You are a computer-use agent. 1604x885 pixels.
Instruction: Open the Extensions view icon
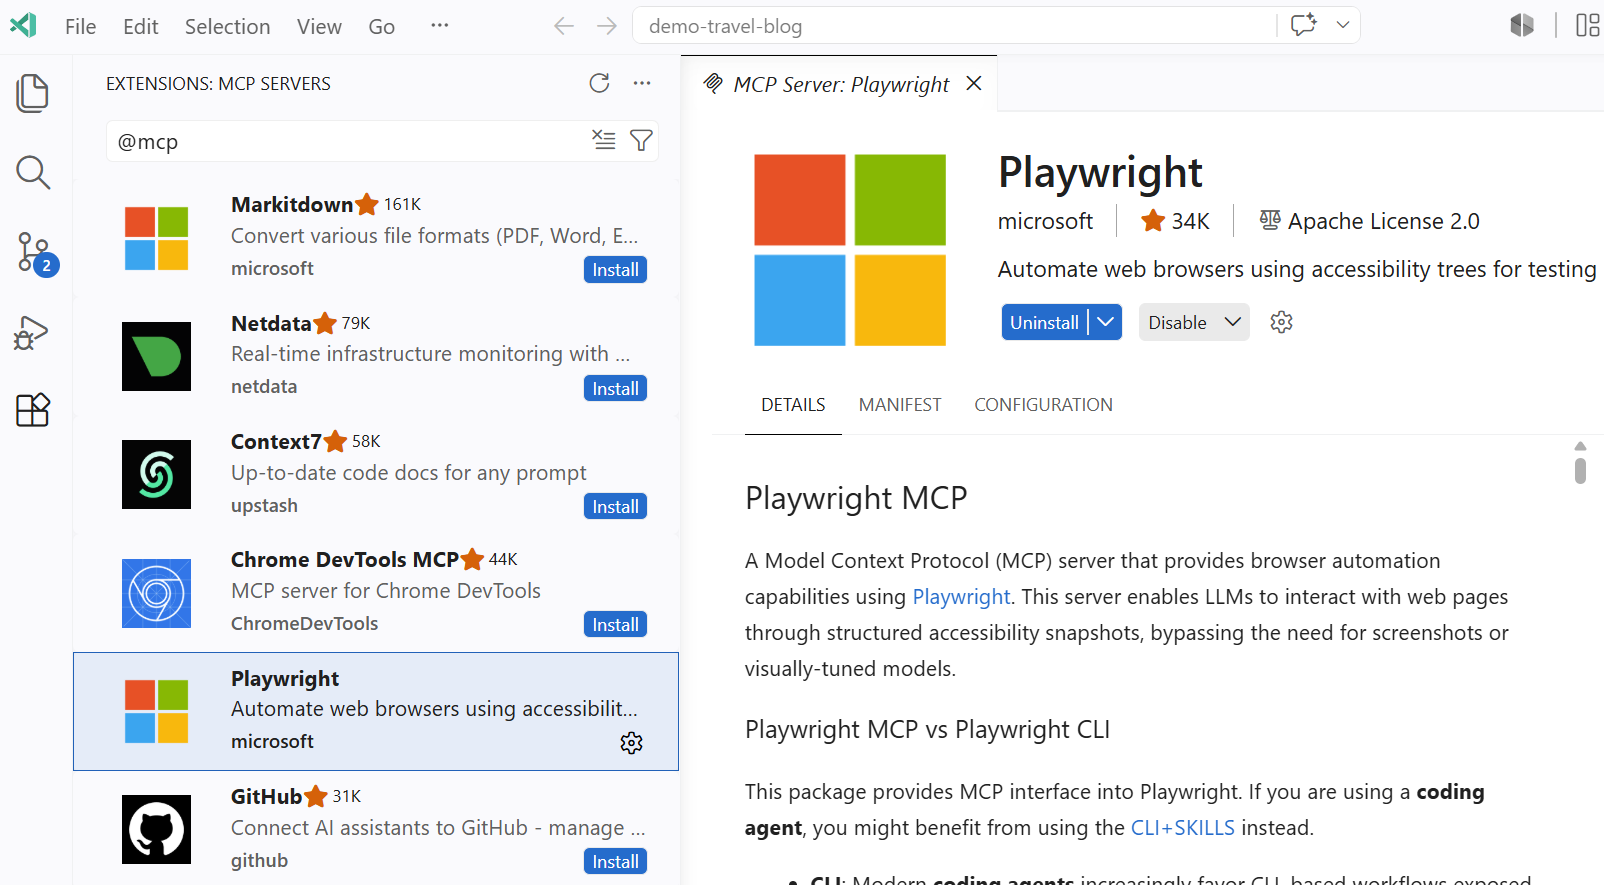[x=33, y=410]
